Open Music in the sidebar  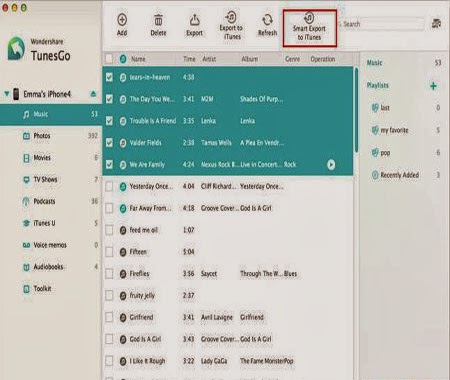51,114
